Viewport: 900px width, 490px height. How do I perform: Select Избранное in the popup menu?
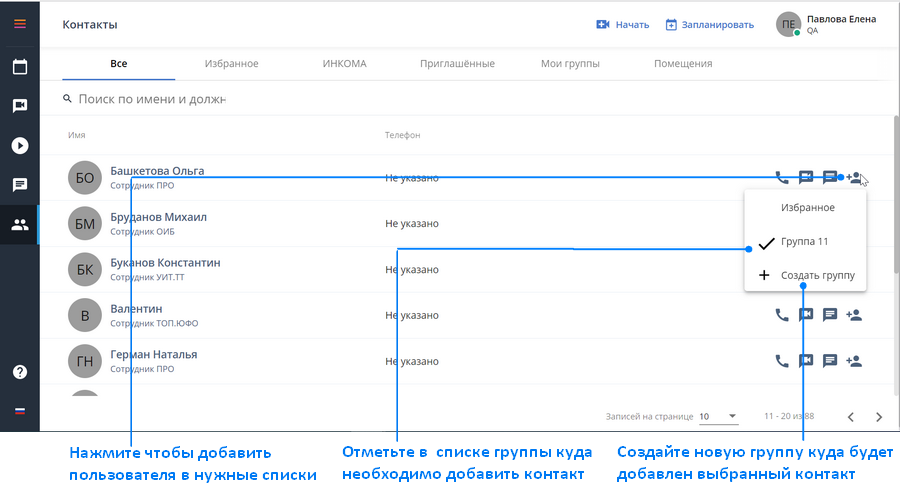pos(808,208)
